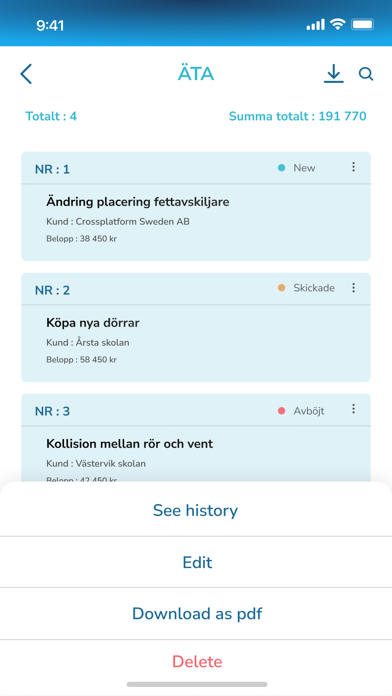This screenshot has width=392, height=696.
Task: Tap the blue New status dot
Action: (x=281, y=168)
